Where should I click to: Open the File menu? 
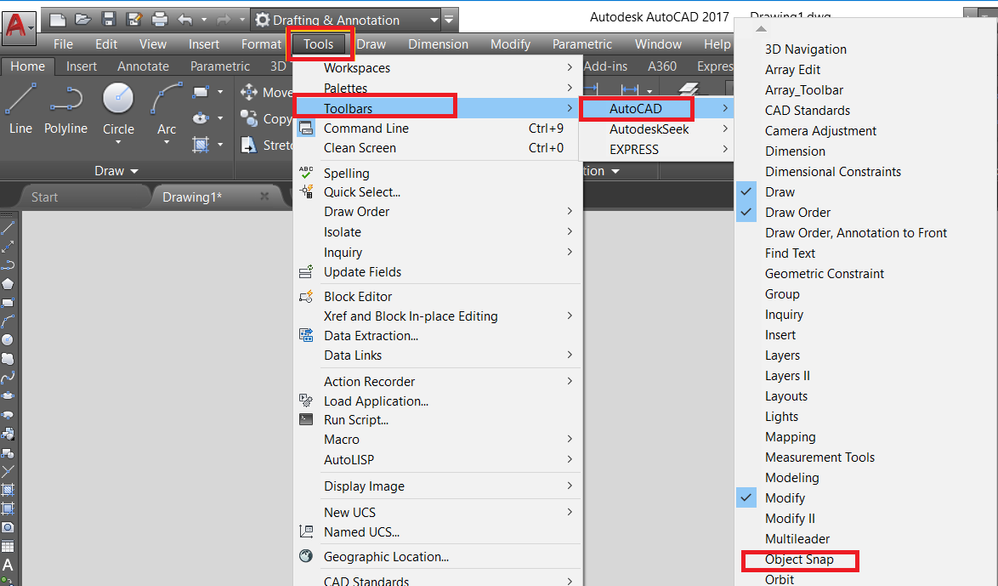click(63, 44)
